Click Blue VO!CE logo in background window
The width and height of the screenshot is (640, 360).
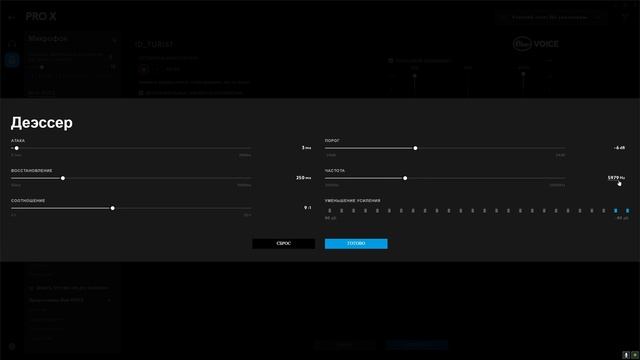[536, 44]
